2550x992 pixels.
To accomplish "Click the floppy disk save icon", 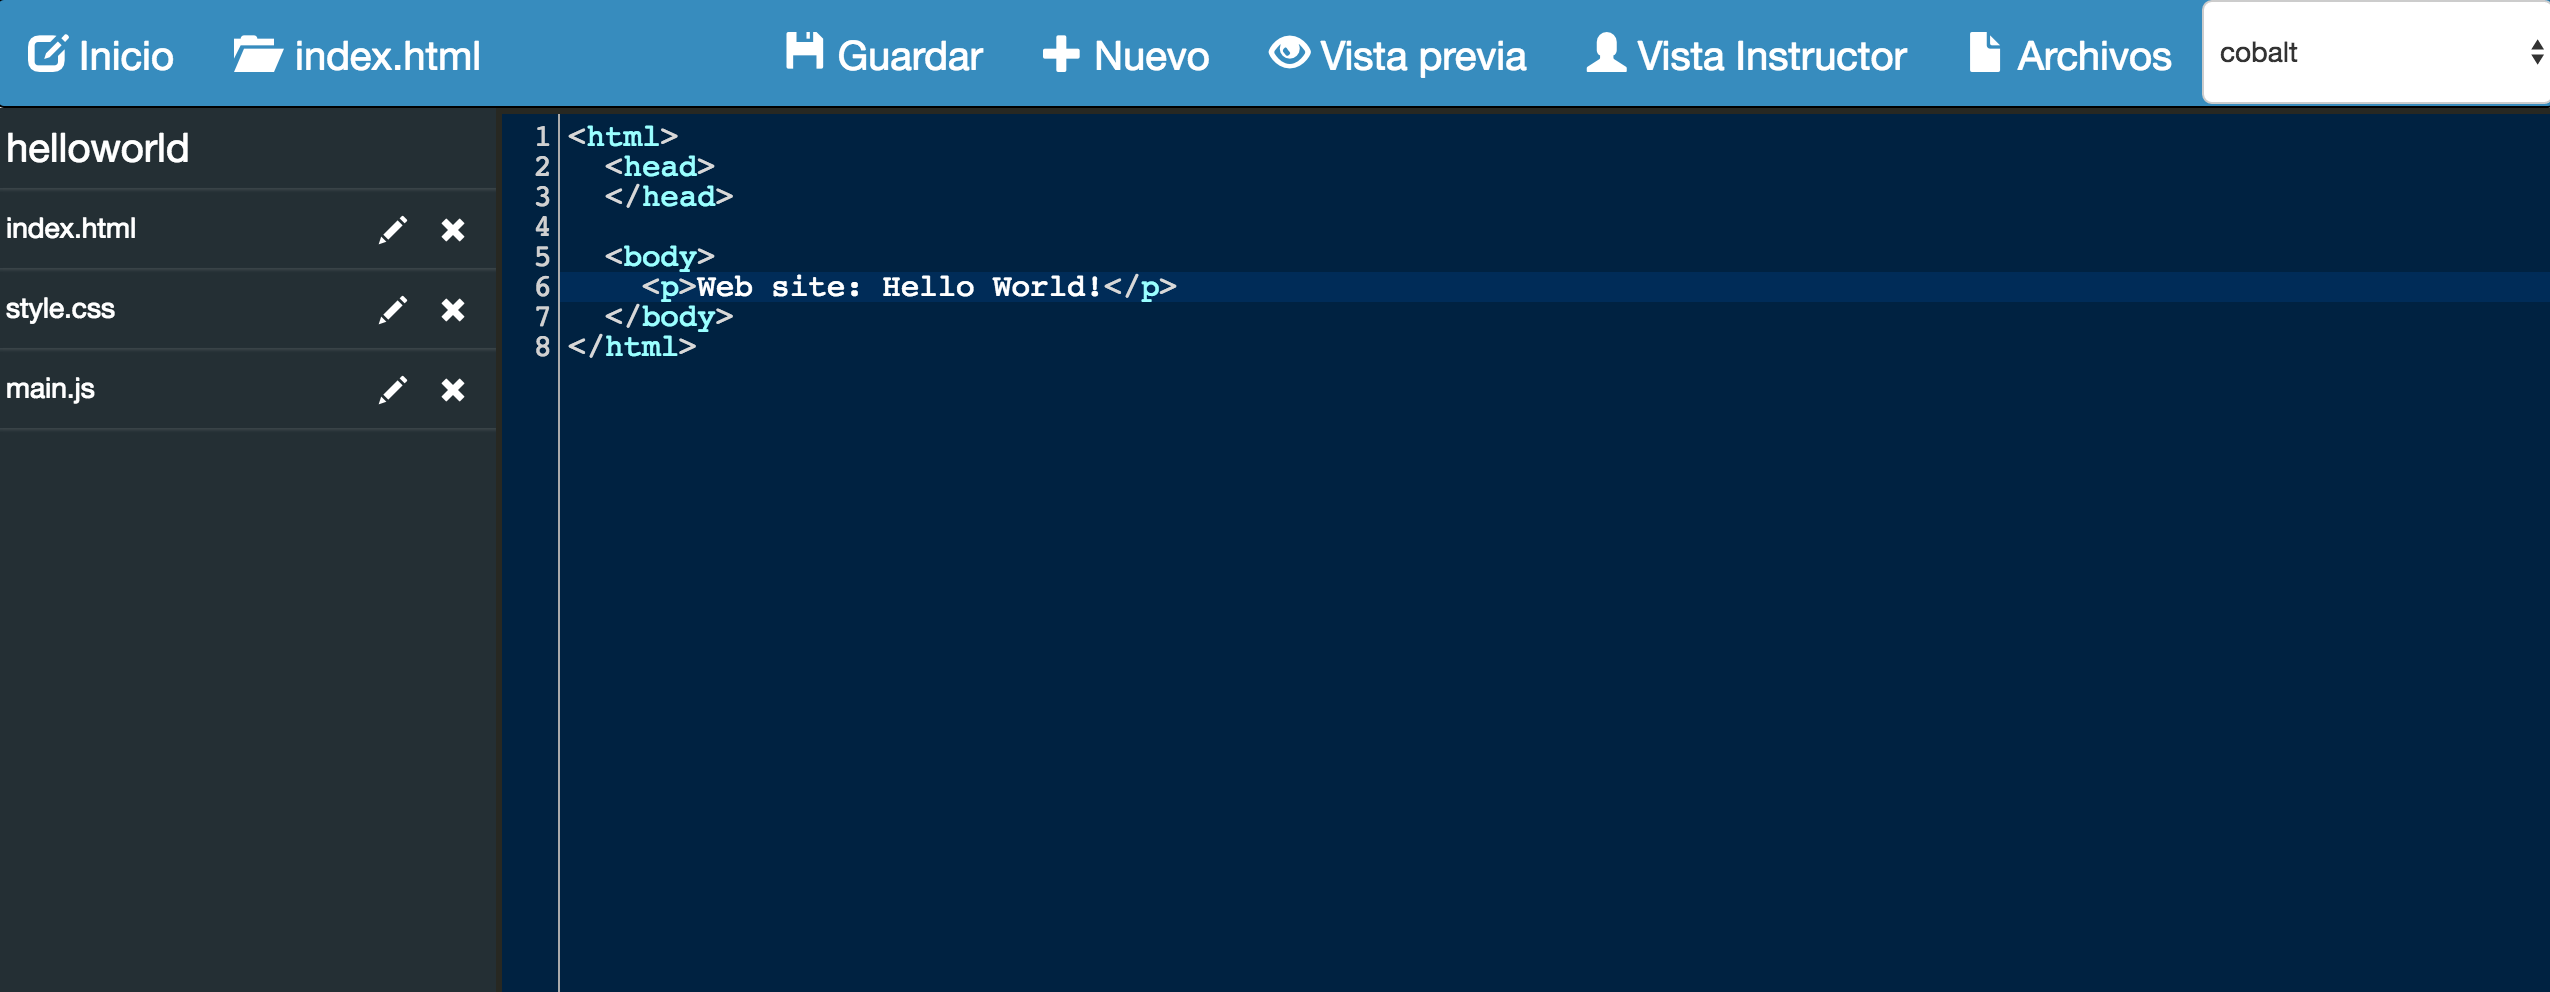I will coord(804,51).
